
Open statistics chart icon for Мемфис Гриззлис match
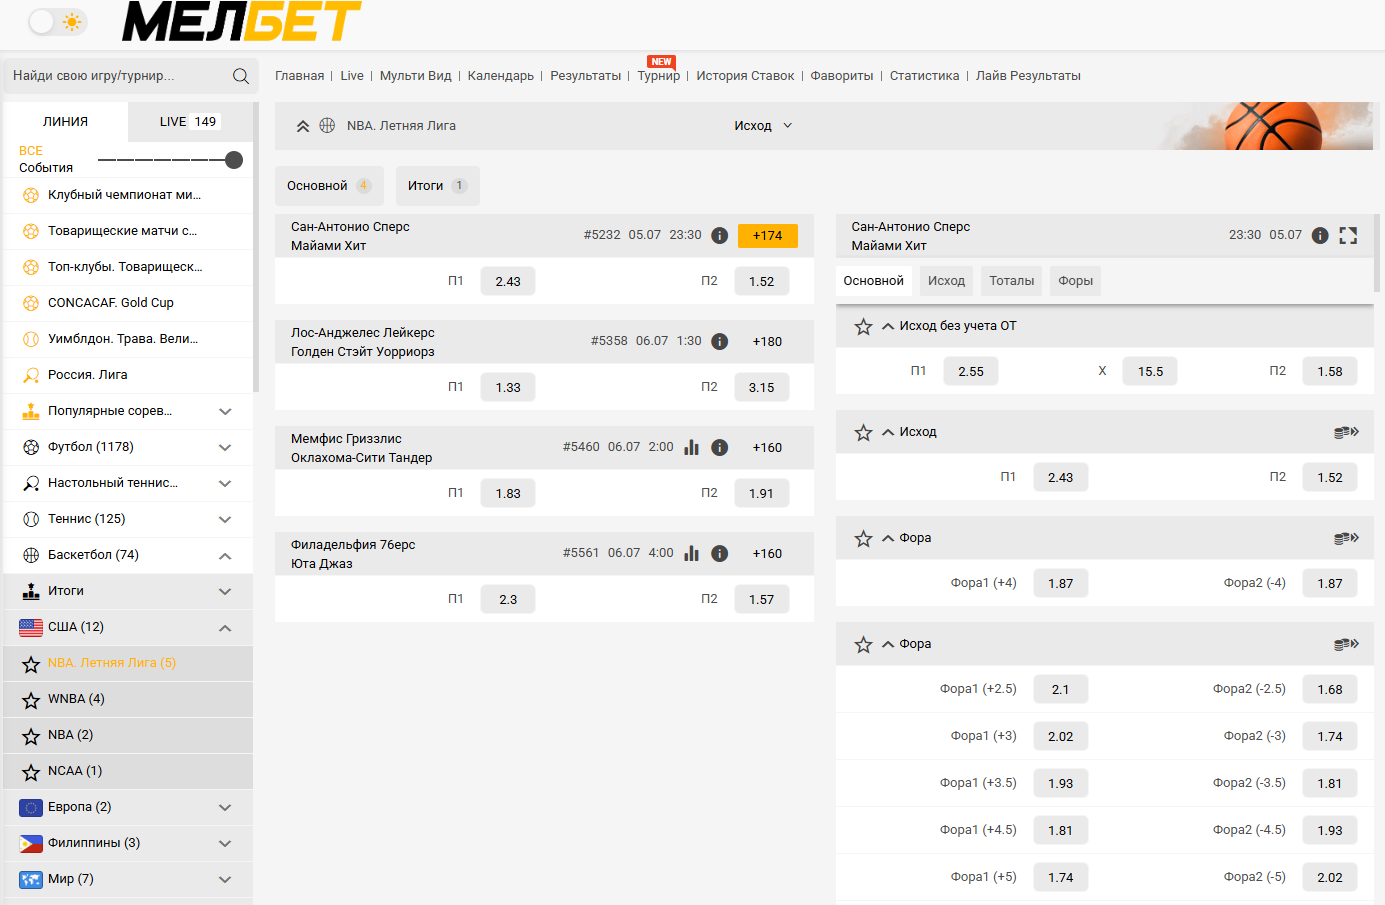click(691, 447)
